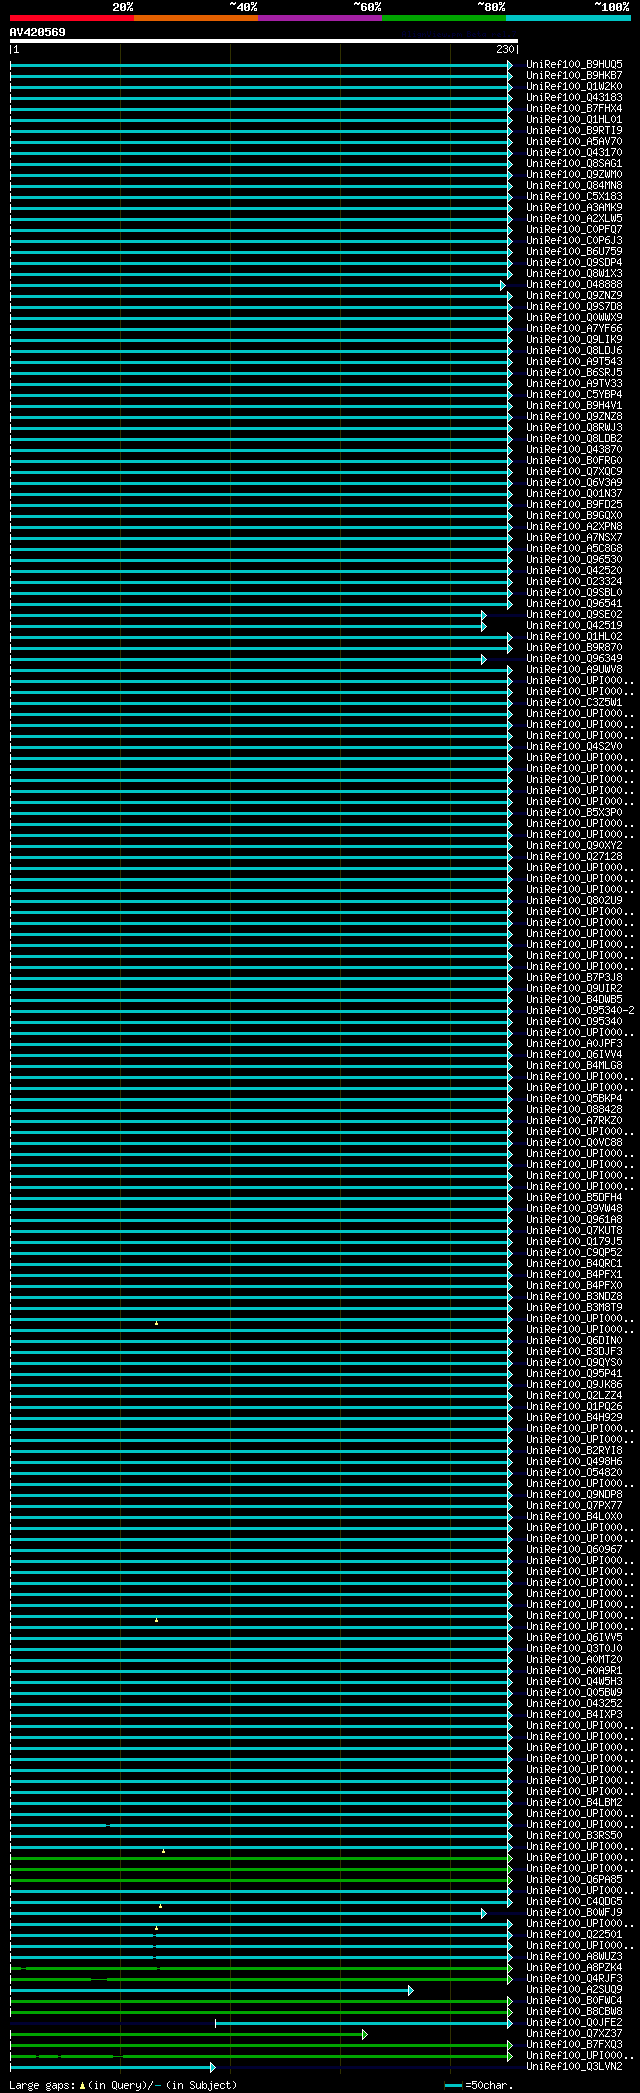The height and width of the screenshot is (2093, 640).
Task: Click the purple ~60% identity legend segment
Action: tap(320, 18)
